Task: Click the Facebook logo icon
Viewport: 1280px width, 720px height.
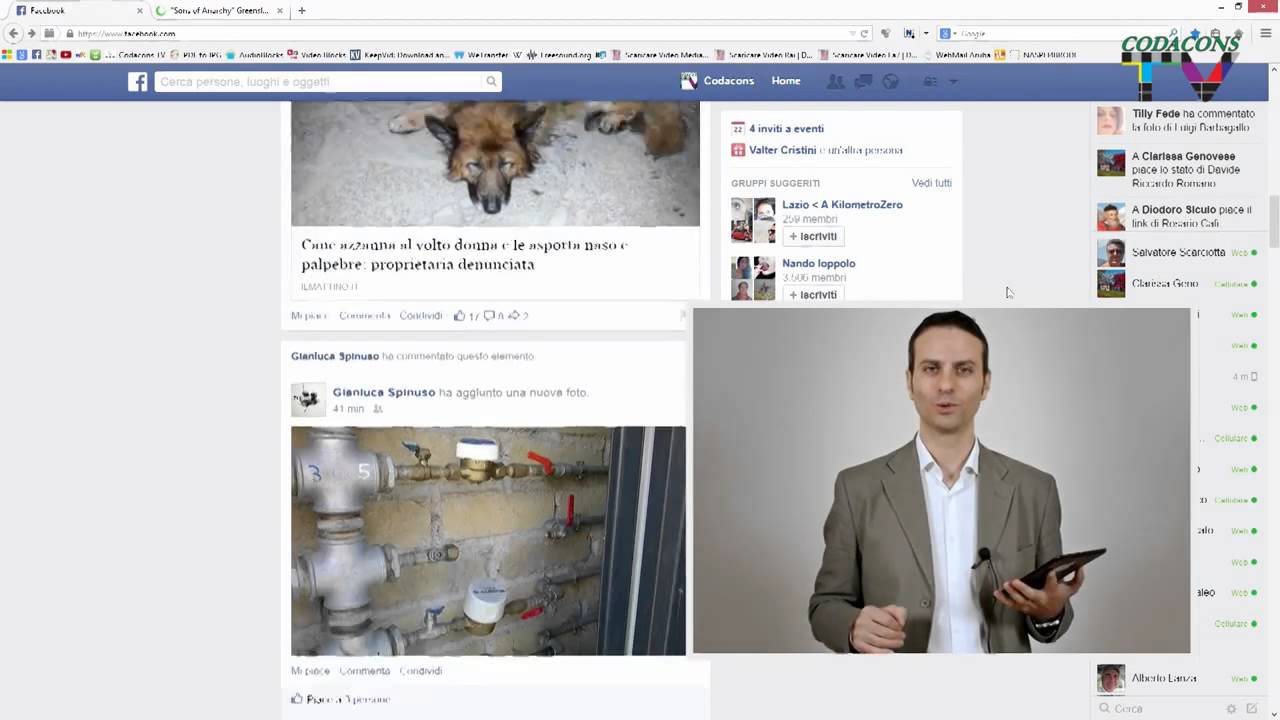Action: pos(137,82)
